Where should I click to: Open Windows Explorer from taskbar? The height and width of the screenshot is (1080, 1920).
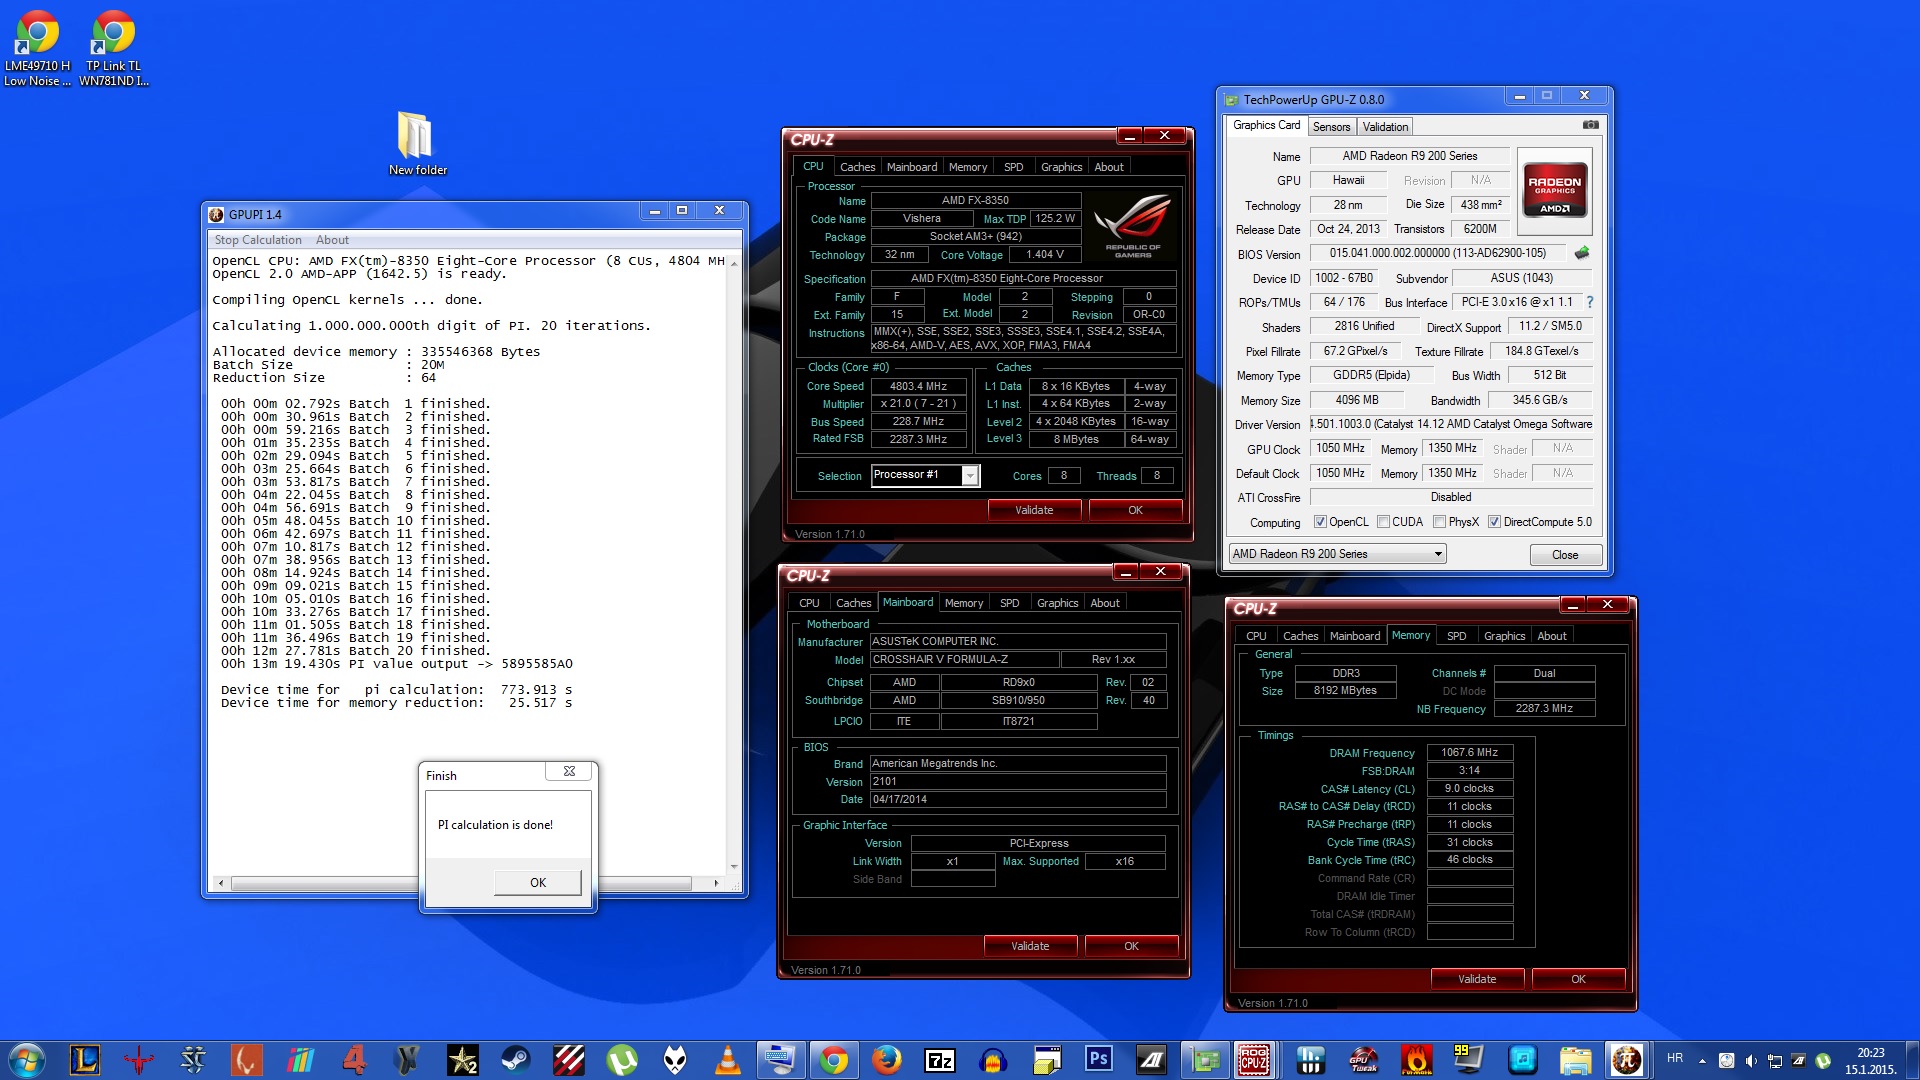pyautogui.click(x=1574, y=1059)
